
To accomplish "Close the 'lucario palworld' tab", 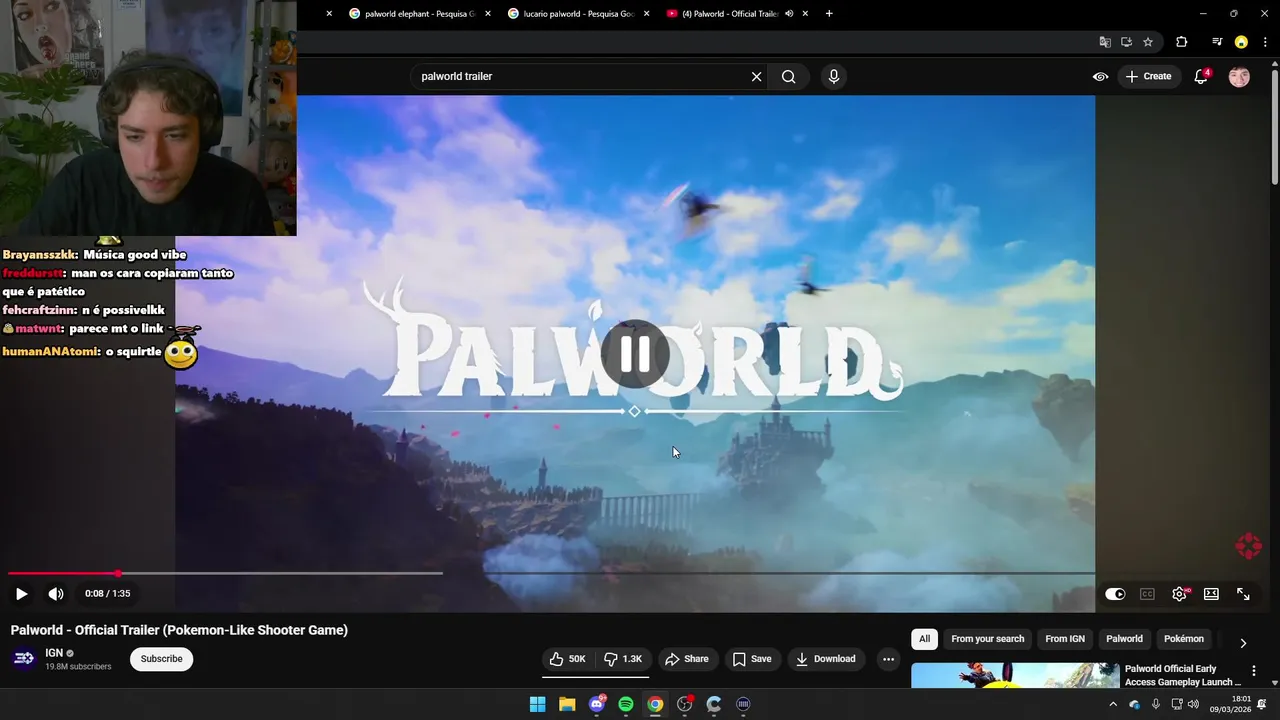I will click(646, 14).
